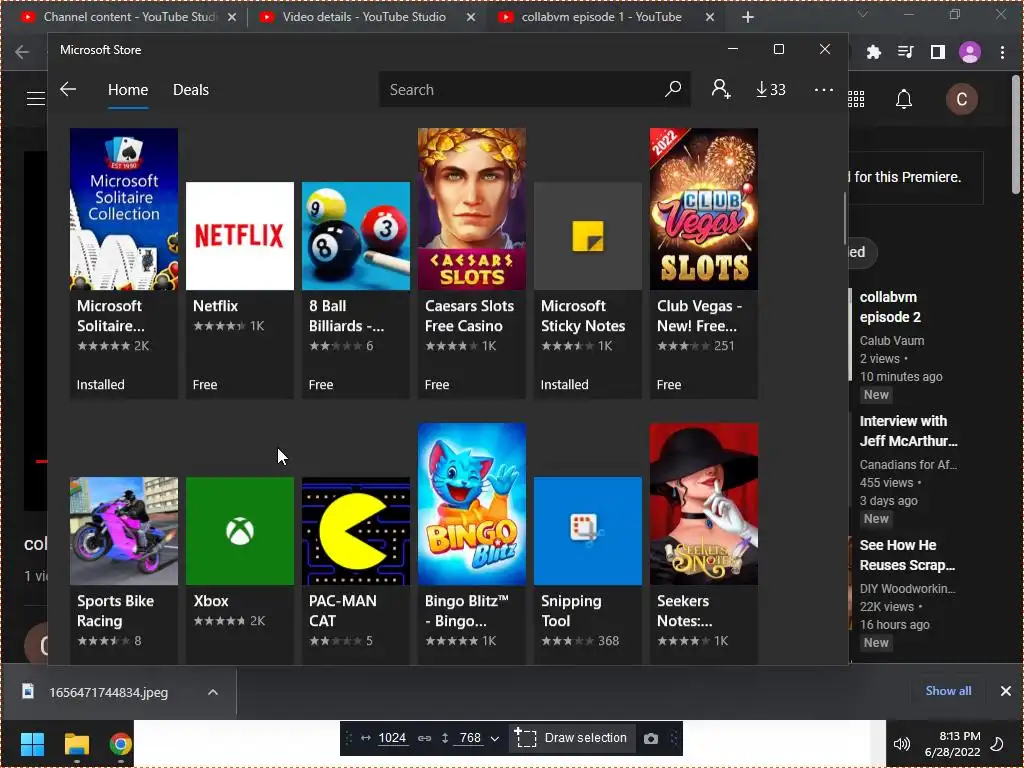Screen dimensions: 1024x768
Task: Click Chrome back arrow button
Action: (x=22, y=52)
